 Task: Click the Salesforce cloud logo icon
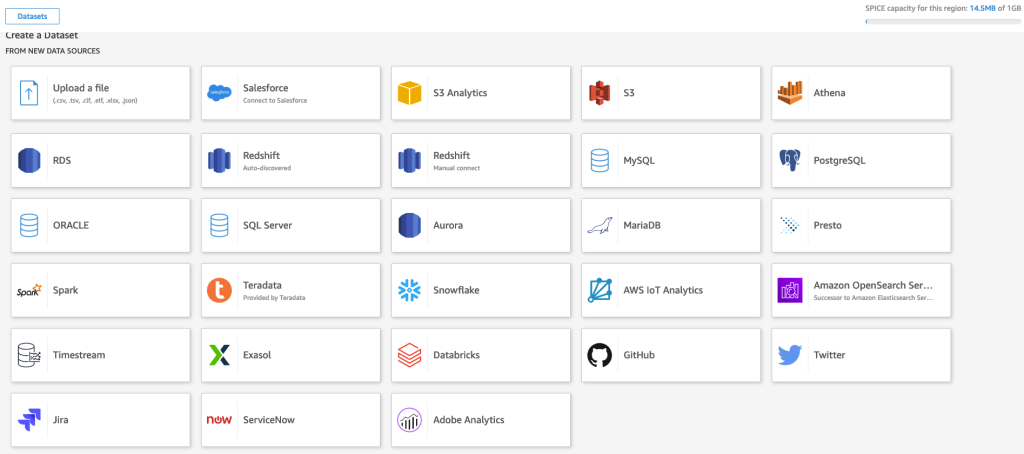(219, 93)
